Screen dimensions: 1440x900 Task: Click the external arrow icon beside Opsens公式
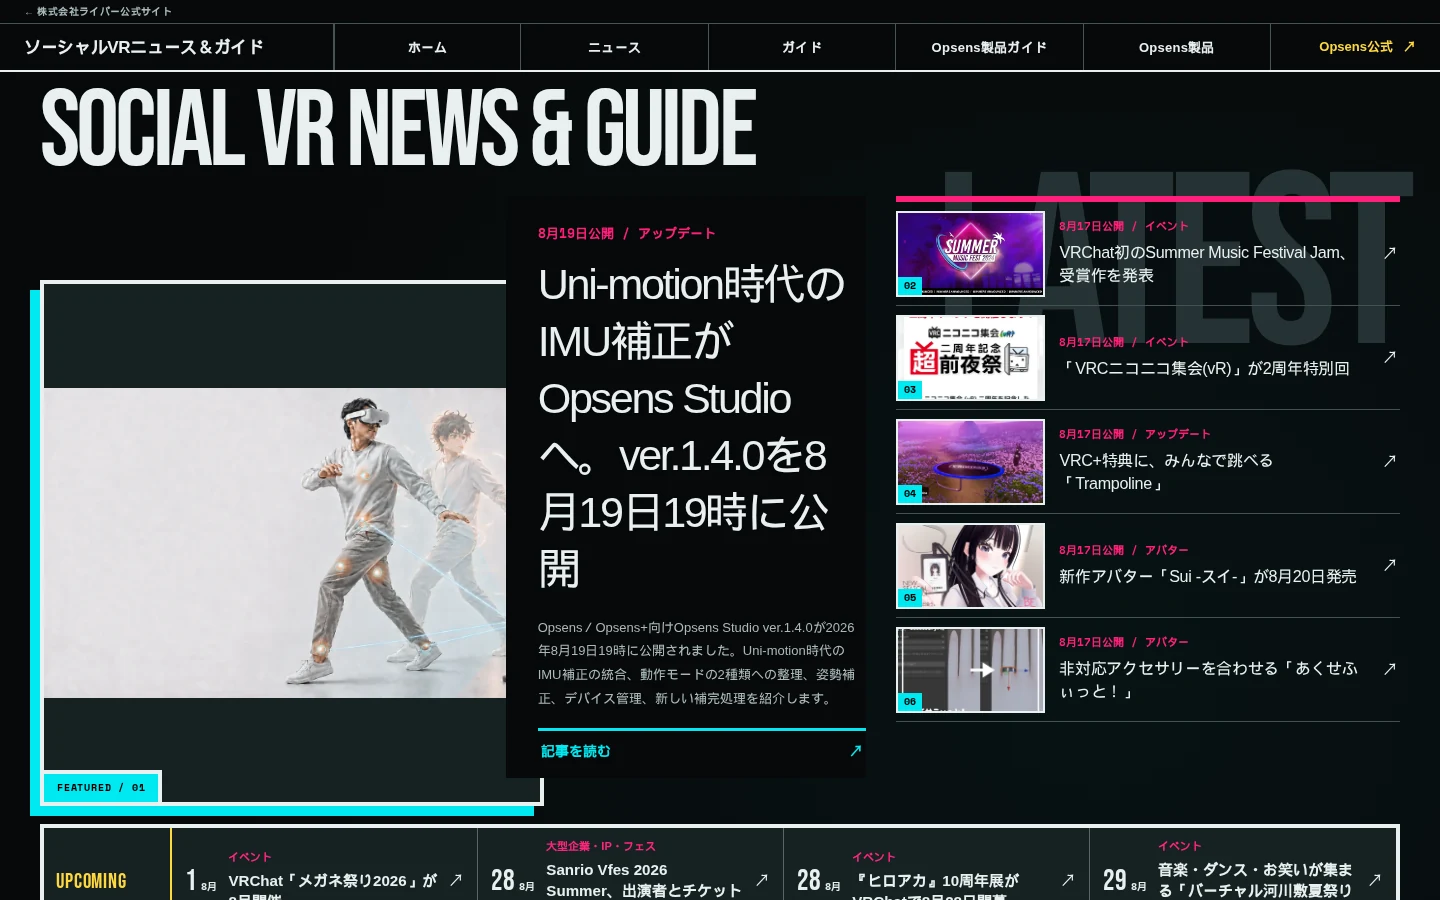click(x=1409, y=46)
